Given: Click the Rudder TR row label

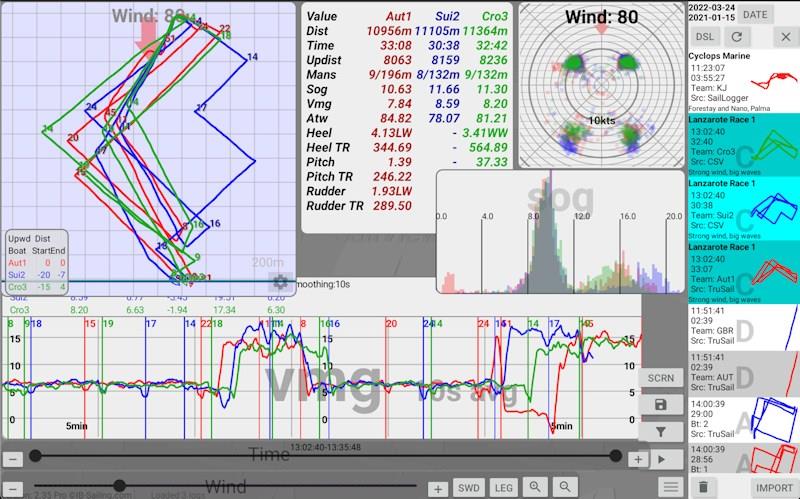Looking at the screenshot, I should coord(335,206).
